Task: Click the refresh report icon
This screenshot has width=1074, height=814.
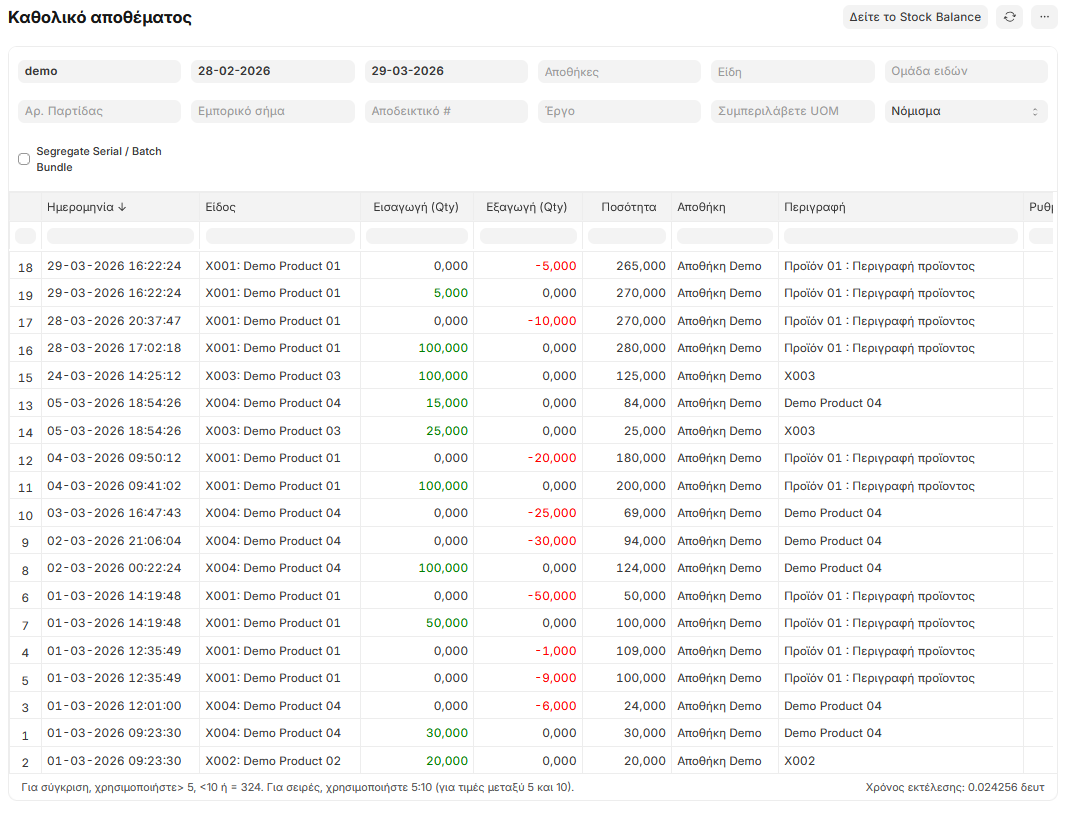Action: [x=1009, y=17]
